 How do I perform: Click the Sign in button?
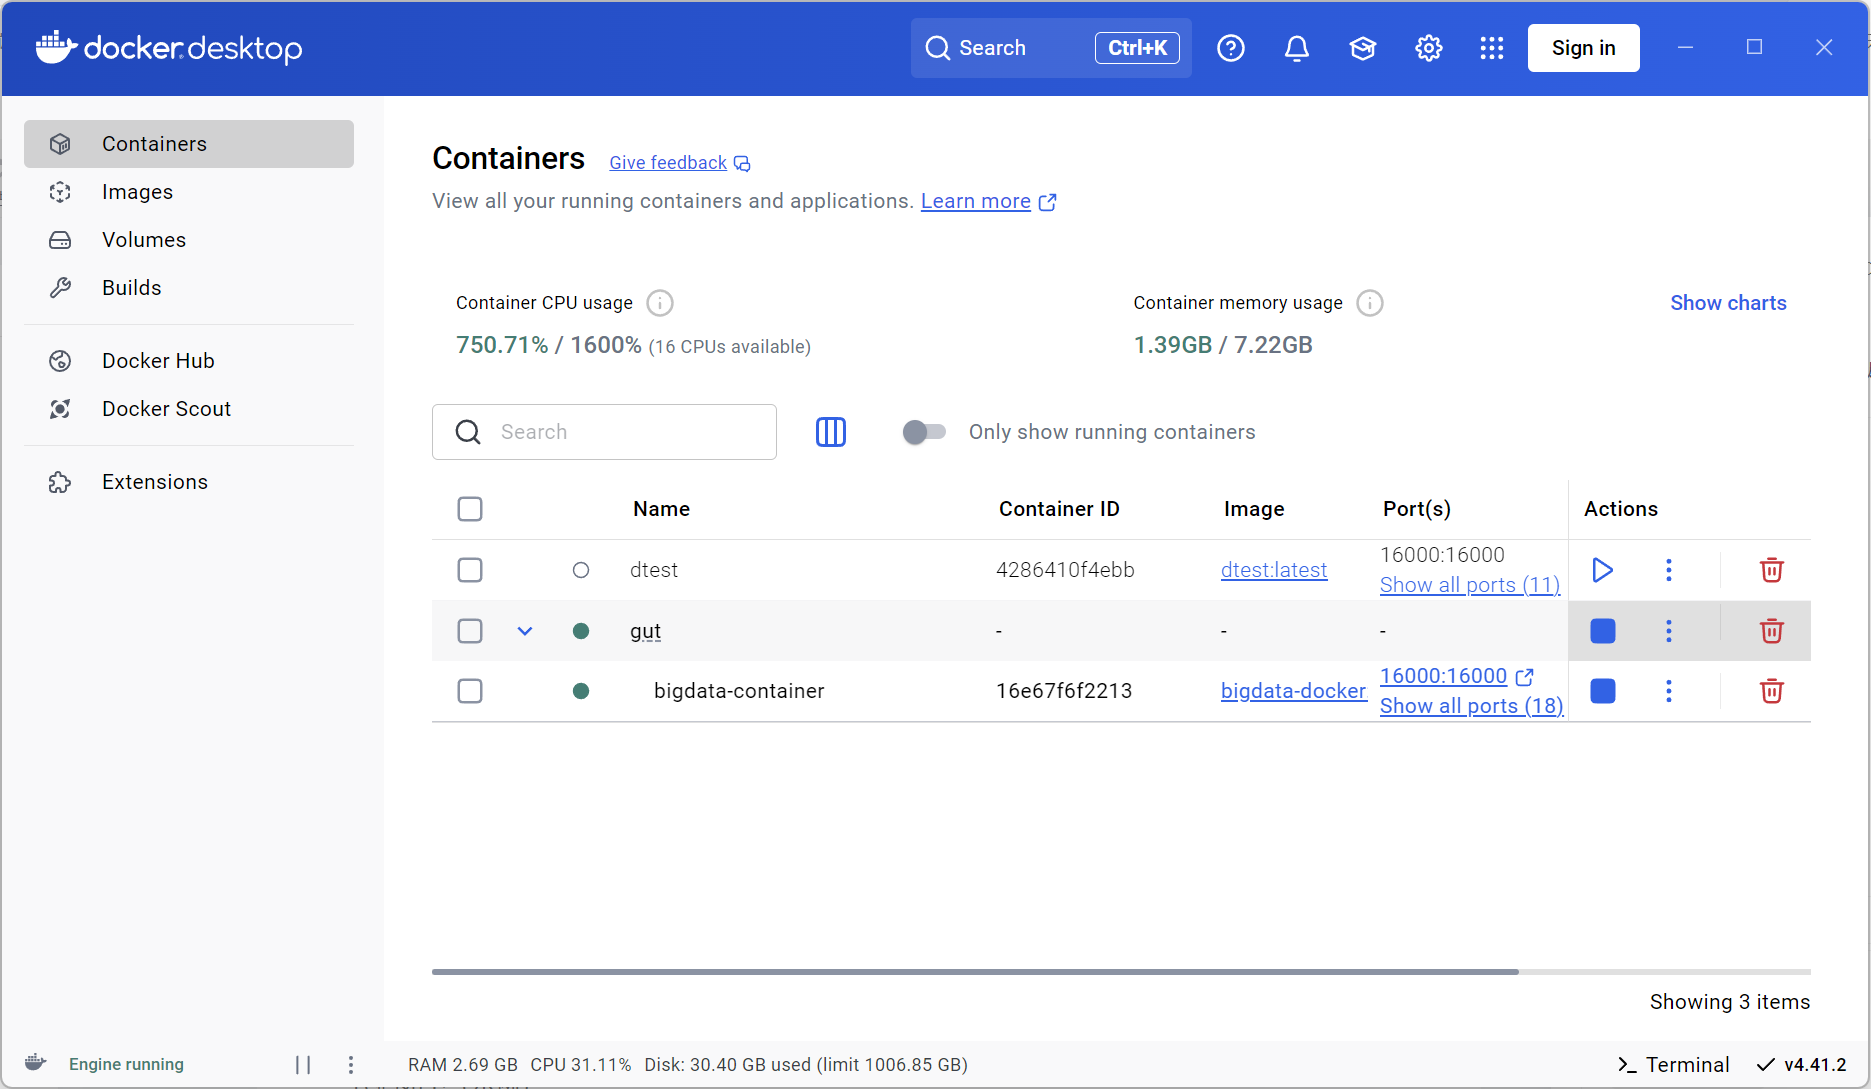pyautogui.click(x=1583, y=48)
